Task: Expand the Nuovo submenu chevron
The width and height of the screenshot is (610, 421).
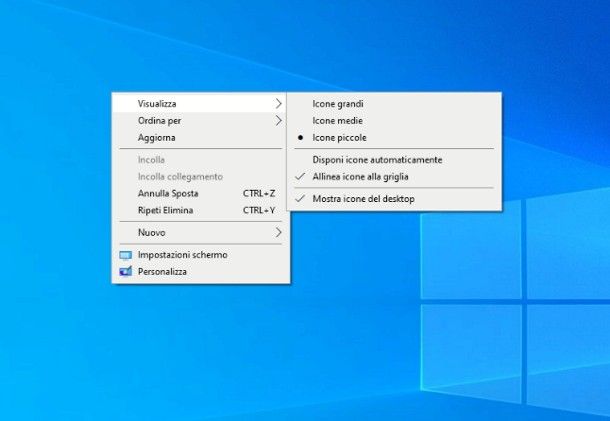Action: click(279, 232)
